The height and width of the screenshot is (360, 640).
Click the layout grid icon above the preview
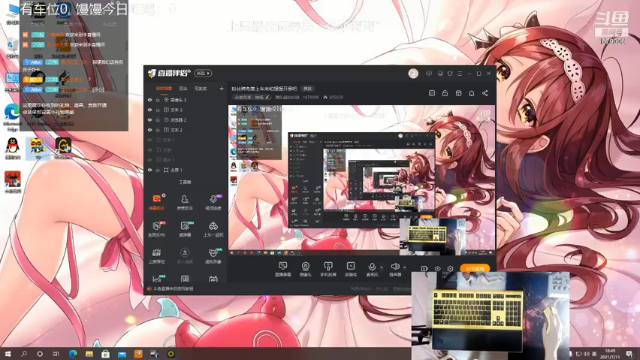click(458, 93)
